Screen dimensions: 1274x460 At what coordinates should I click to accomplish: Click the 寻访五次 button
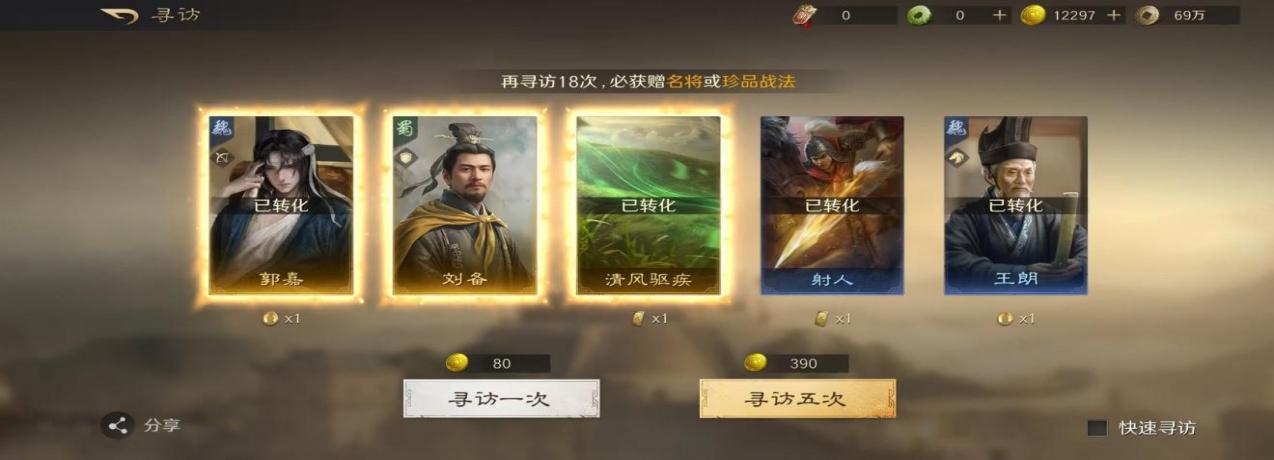coord(797,398)
